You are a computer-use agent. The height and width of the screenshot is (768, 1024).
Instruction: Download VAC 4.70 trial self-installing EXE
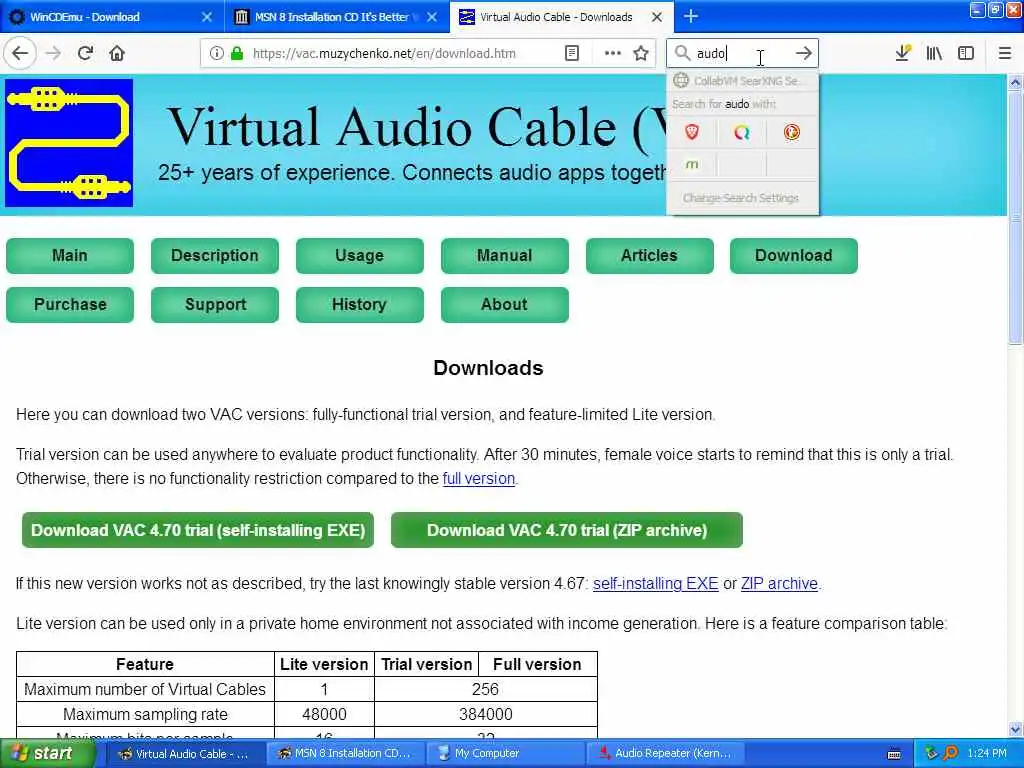198,530
